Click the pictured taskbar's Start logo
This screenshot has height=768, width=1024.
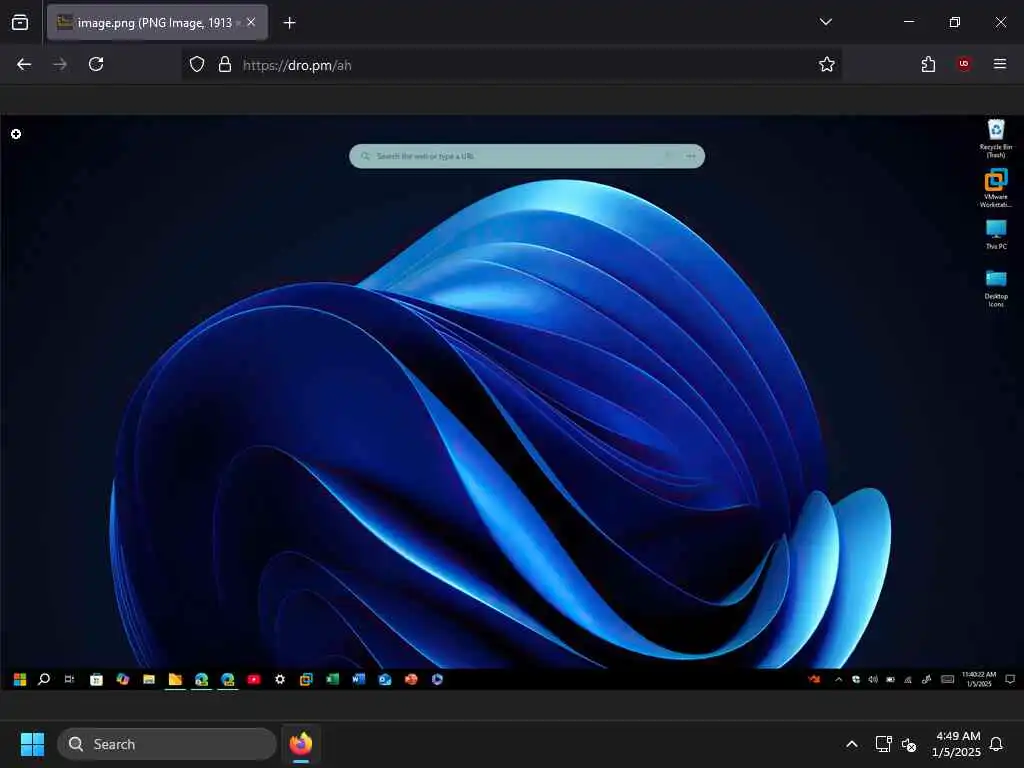[20, 679]
